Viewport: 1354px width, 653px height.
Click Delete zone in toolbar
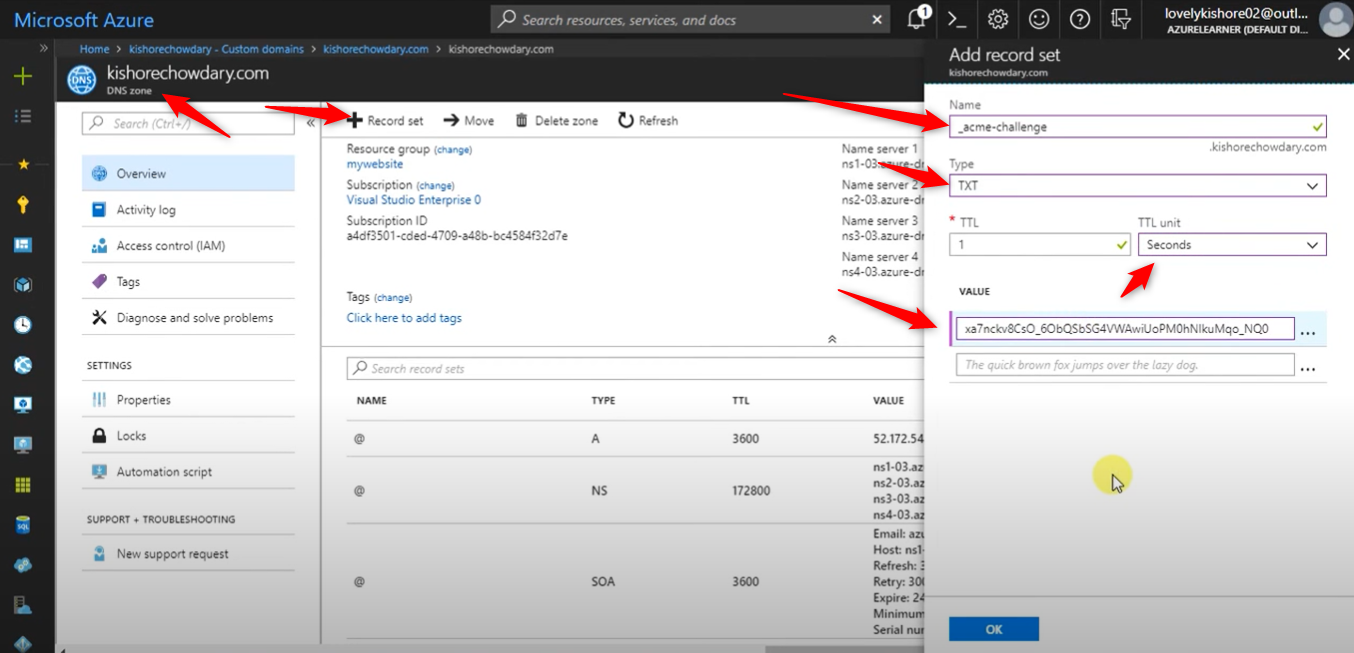click(556, 120)
